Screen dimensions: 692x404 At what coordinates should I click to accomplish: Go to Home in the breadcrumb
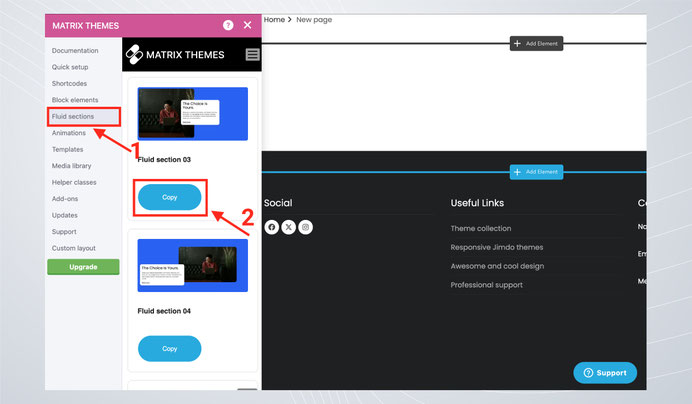pyautogui.click(x=274, y=19)
